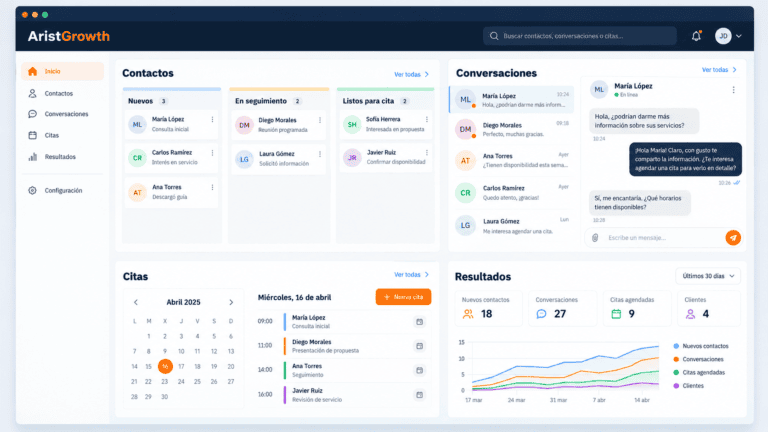Screen dimensions: 768x432
Task: Open the JD user avatar menu
Action: tap(728, 36)
